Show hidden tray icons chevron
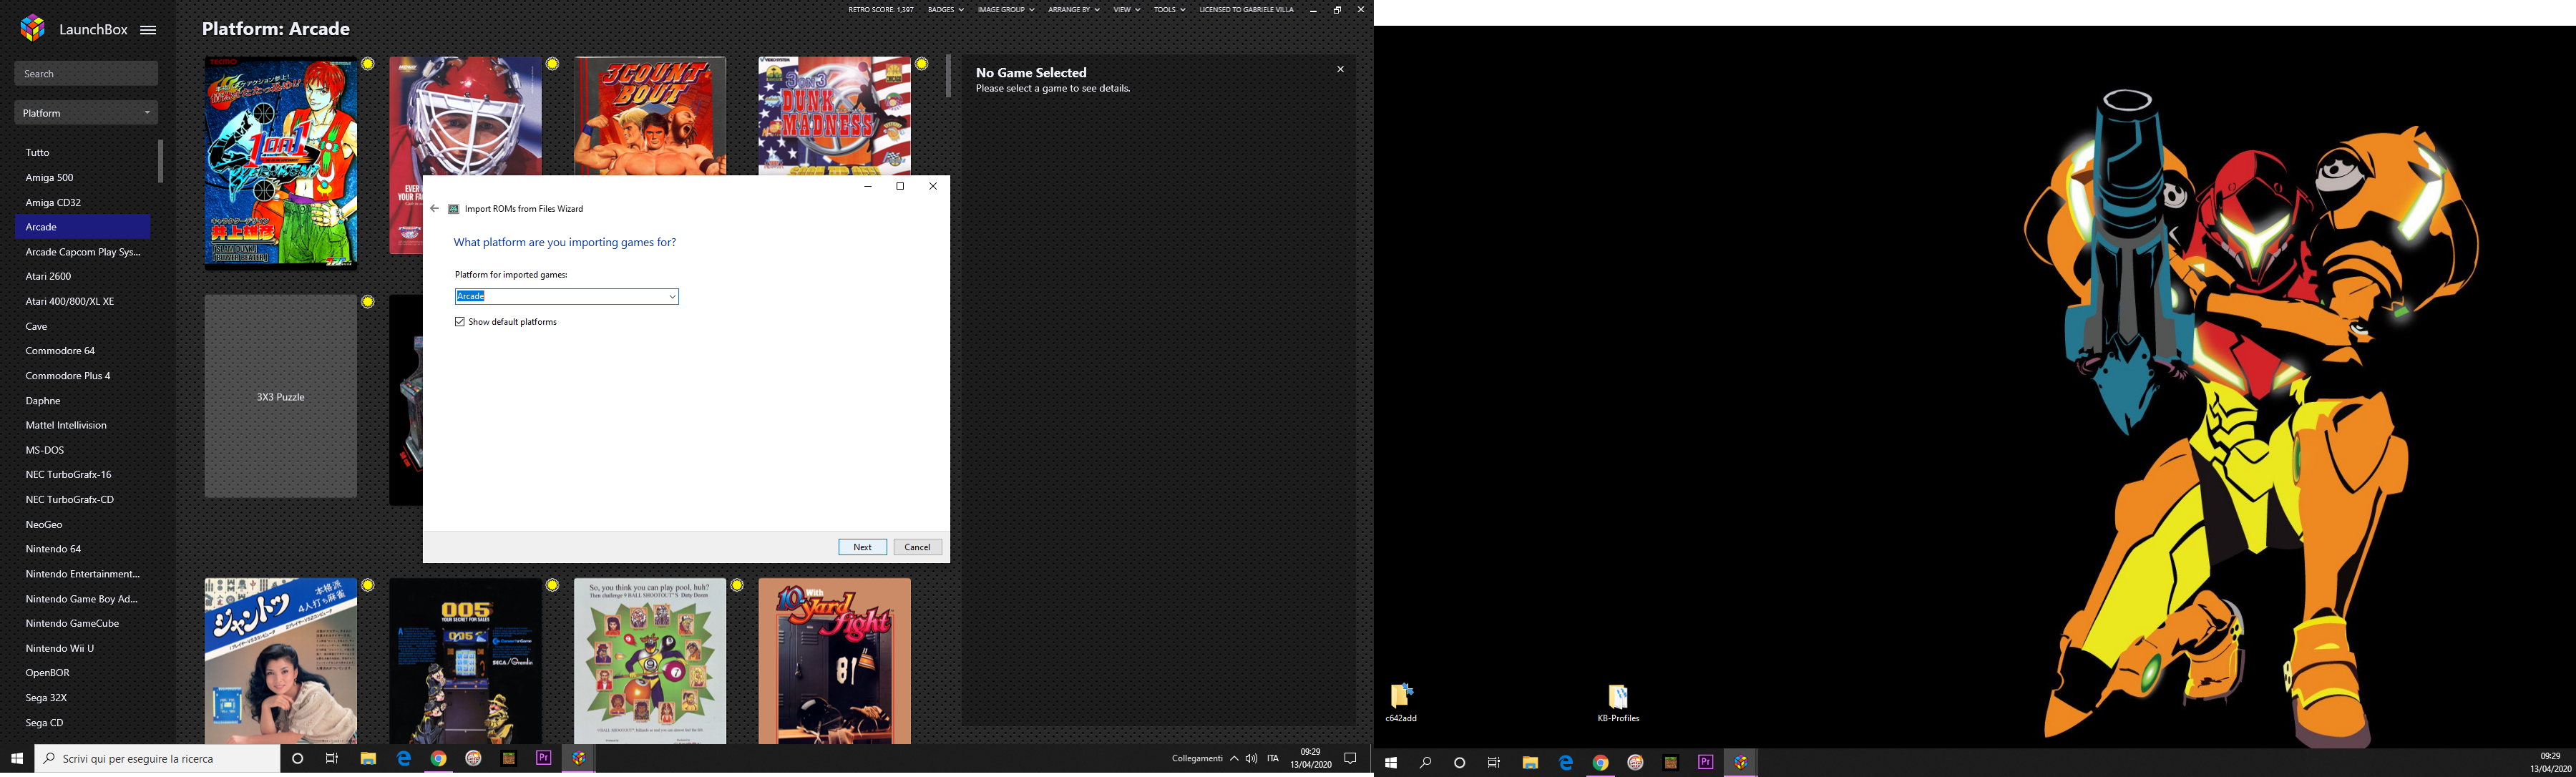 click(x=1234, y=759)
